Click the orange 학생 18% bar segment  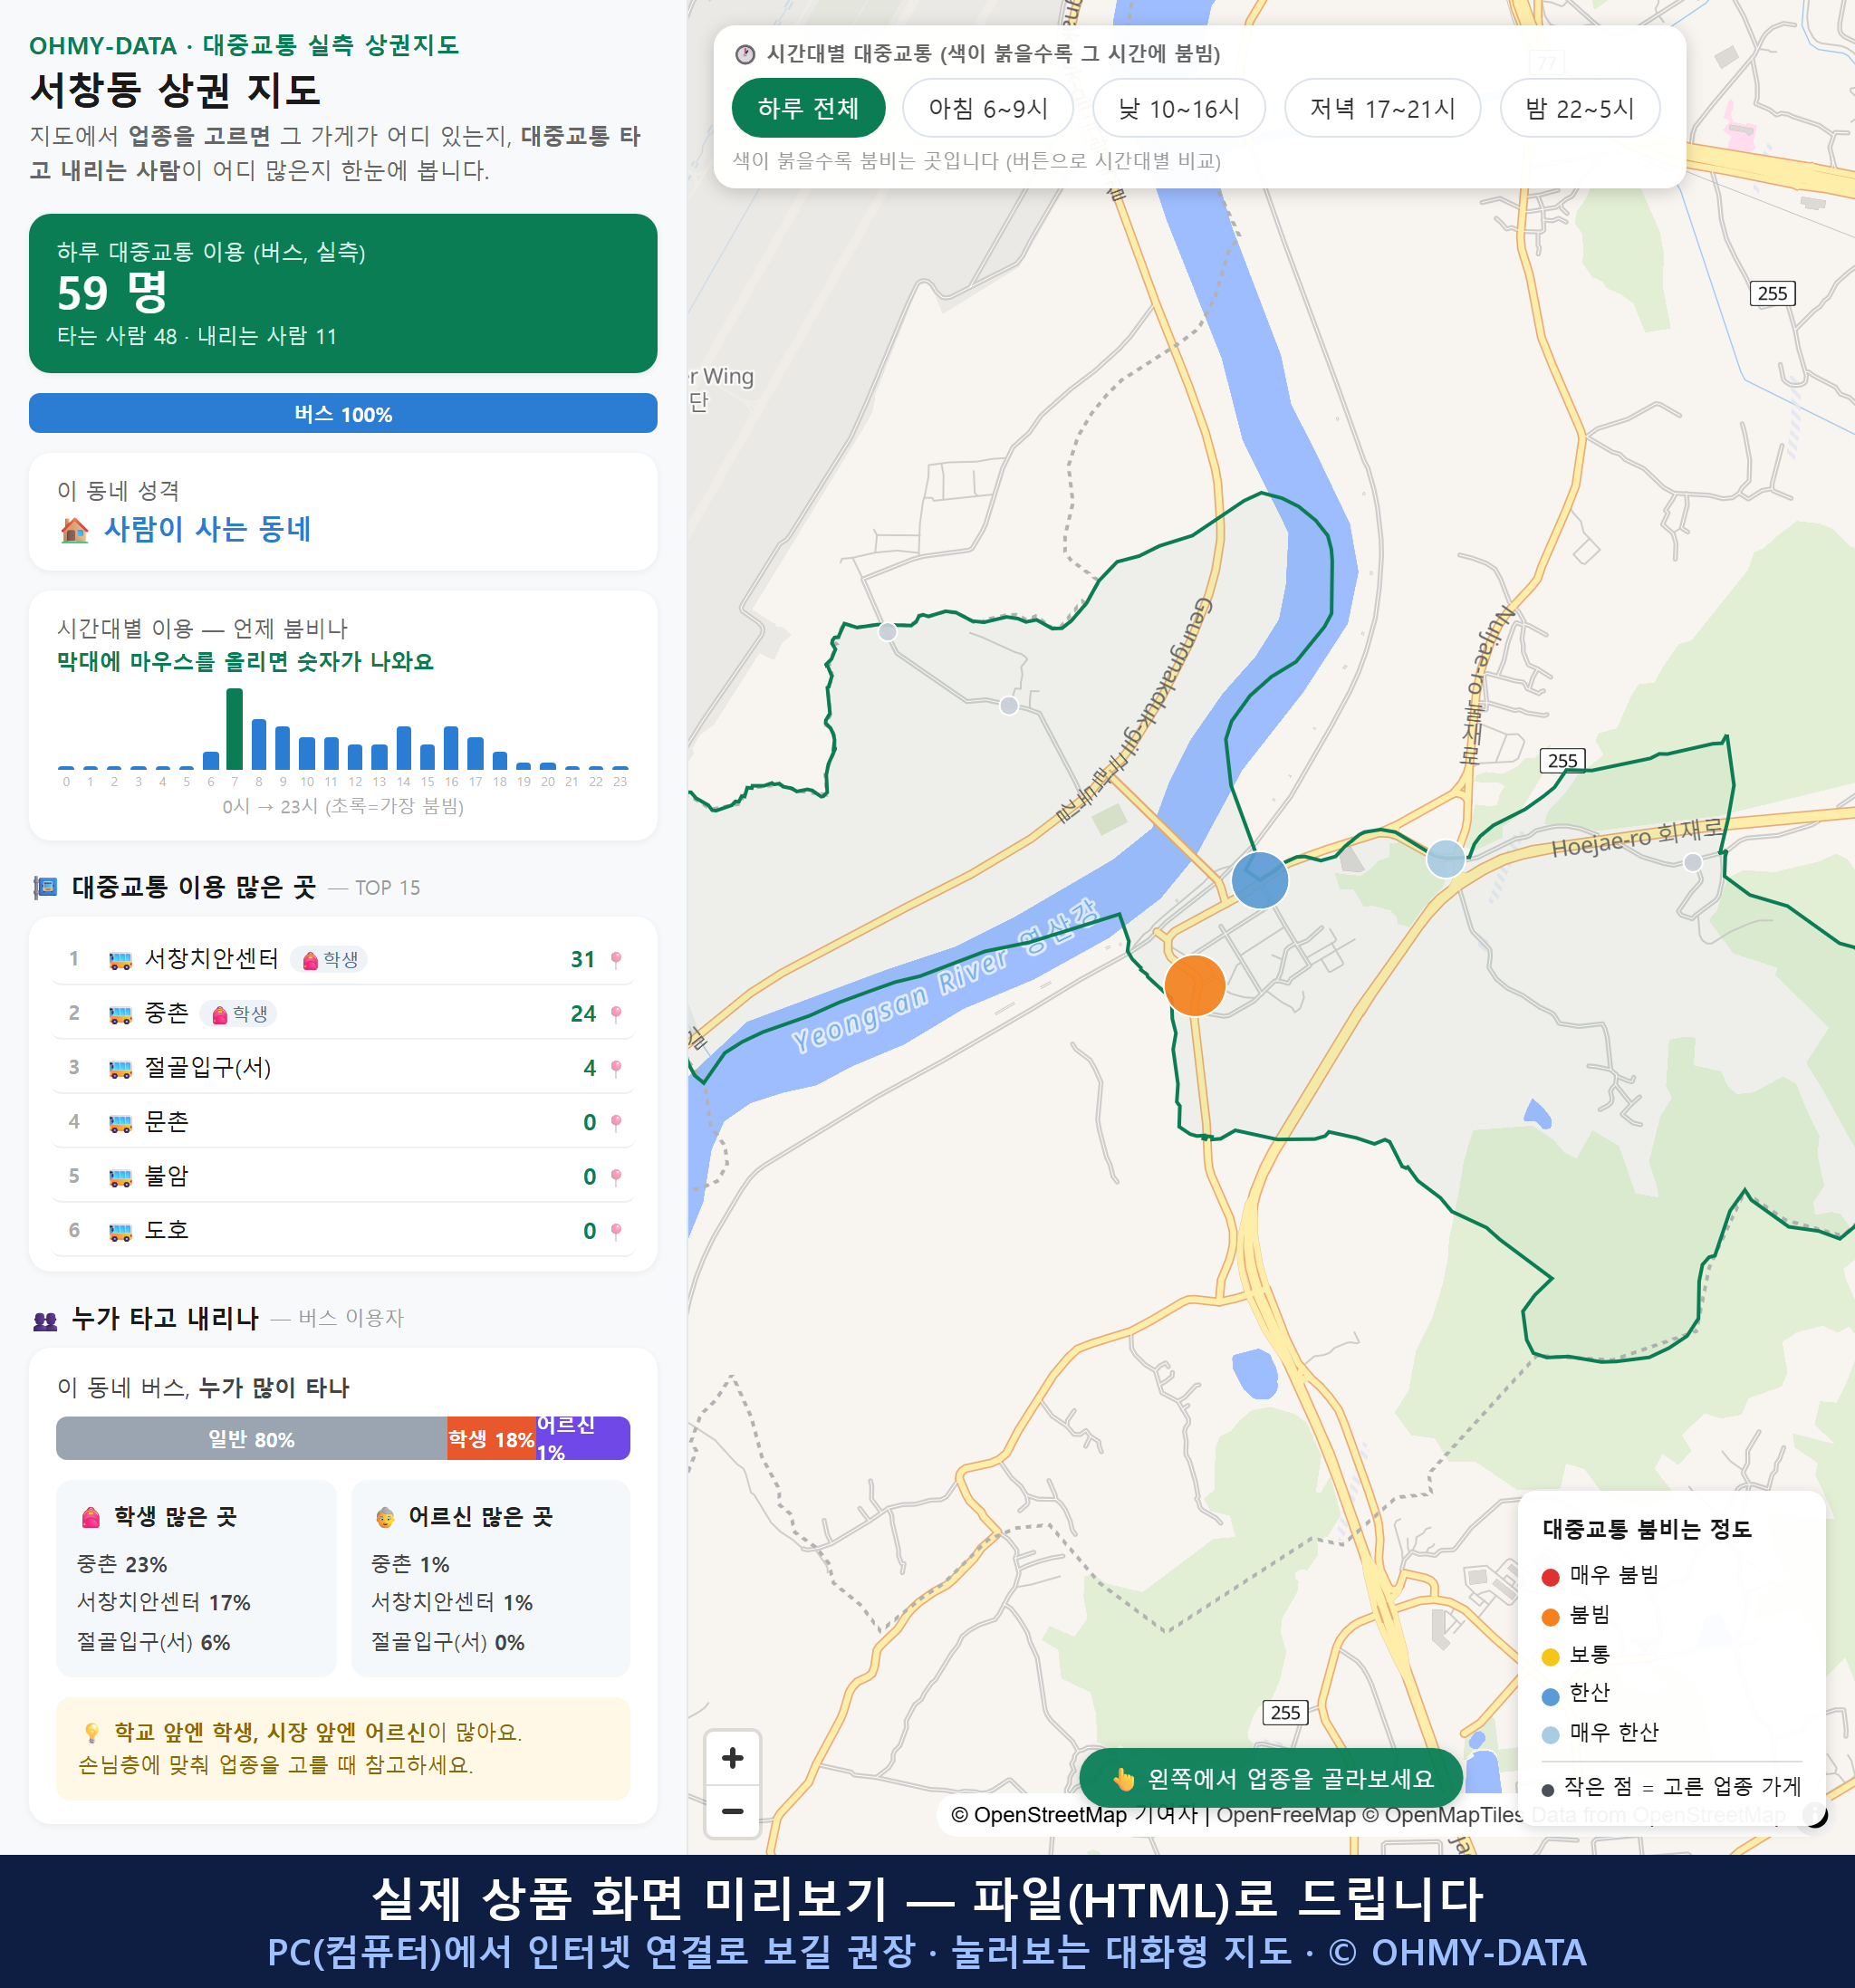491,1439
